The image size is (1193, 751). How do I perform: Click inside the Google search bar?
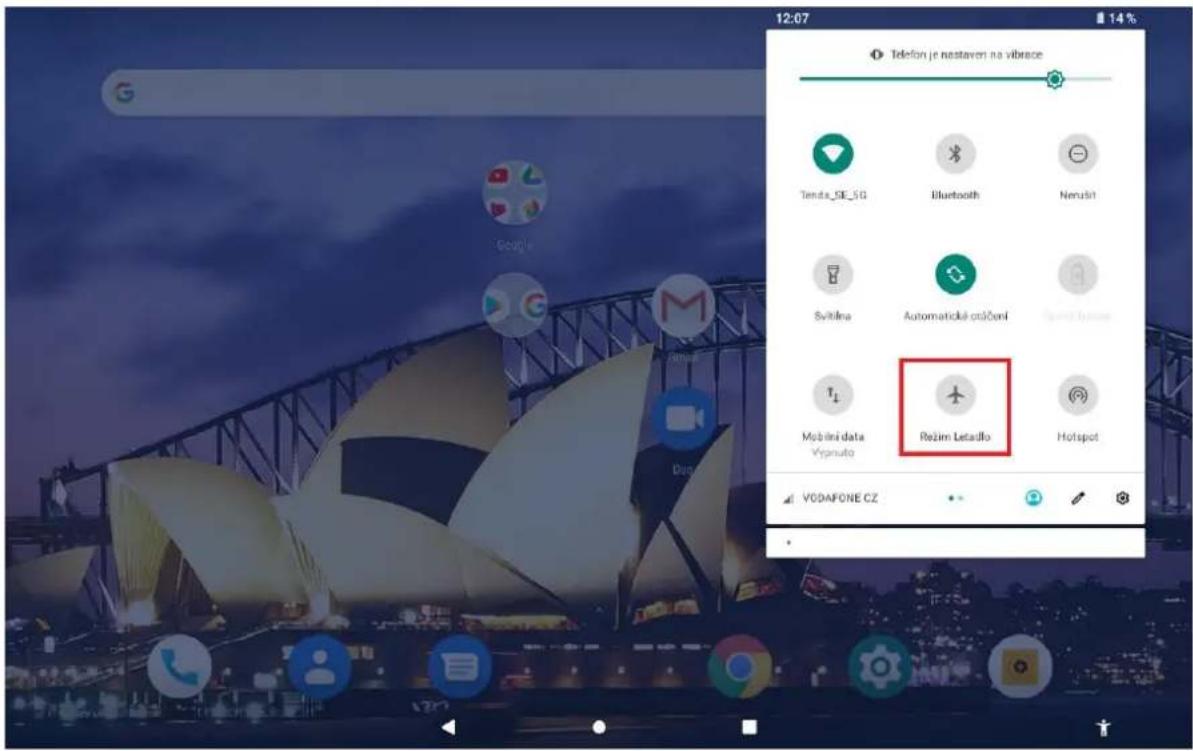[434, 93]
